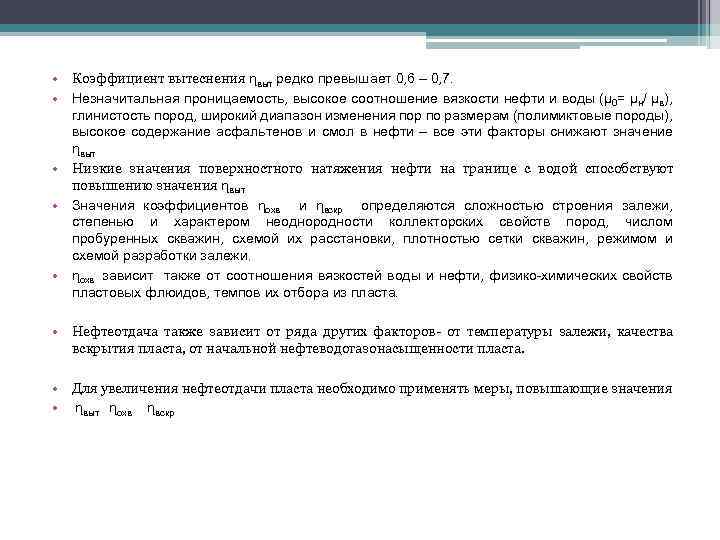
Task: Click the line starting 'Значения коэффициентов'
Action: 372,206
